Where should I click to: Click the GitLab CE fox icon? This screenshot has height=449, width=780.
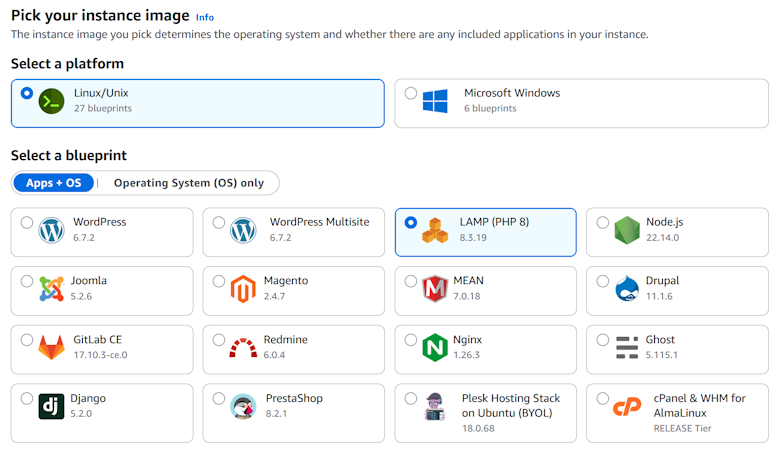(51, 347)
